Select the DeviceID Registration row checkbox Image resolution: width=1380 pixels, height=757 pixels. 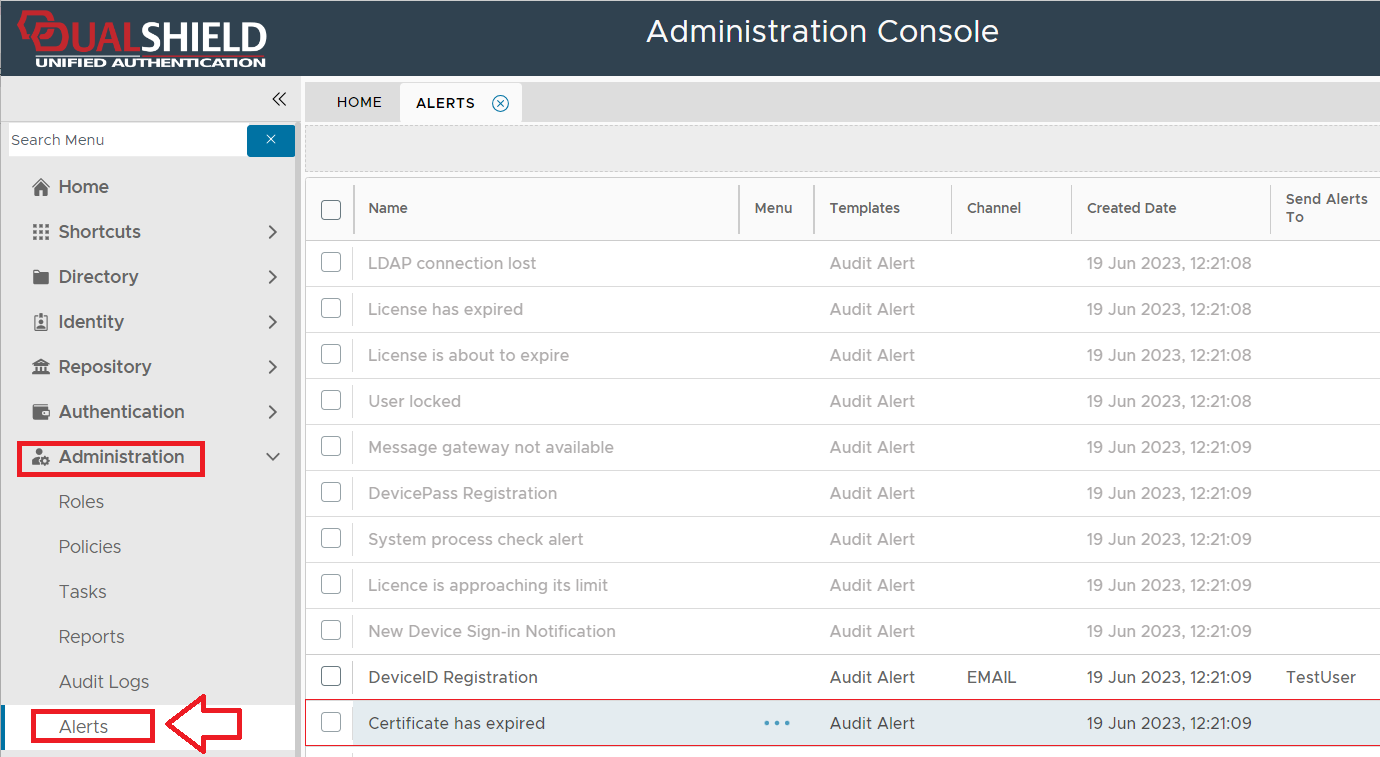[331, 677]
